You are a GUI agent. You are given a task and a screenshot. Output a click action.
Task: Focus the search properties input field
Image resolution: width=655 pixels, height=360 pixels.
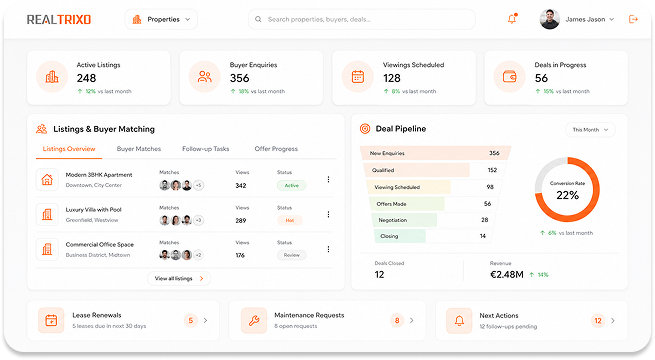[362, 19]
